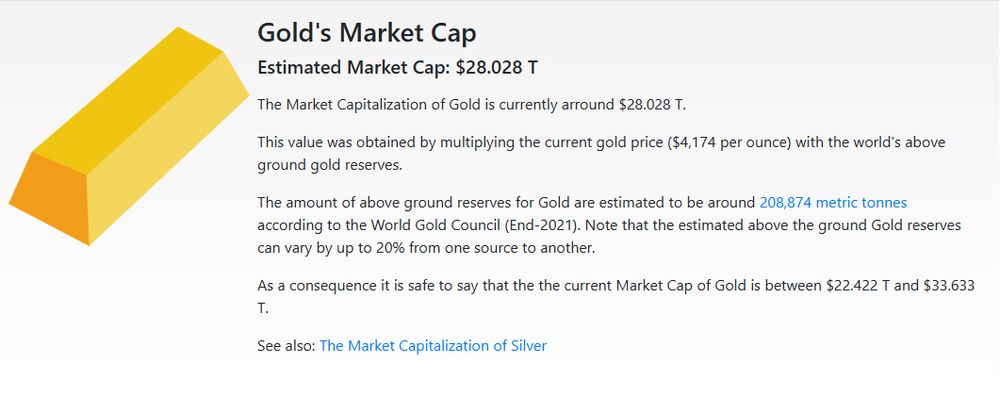Open the 208,874 metric tonnes link
This screenshot has width=1000, height=415.
pos(833,203)
